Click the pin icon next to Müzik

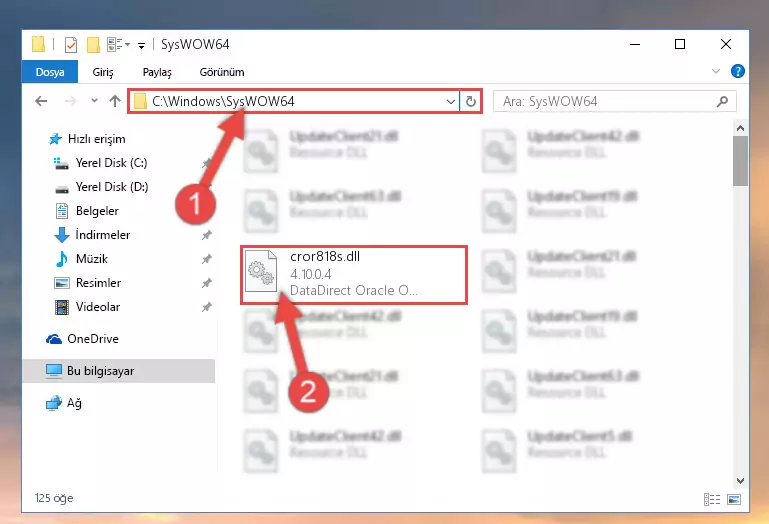coord(206,259)
